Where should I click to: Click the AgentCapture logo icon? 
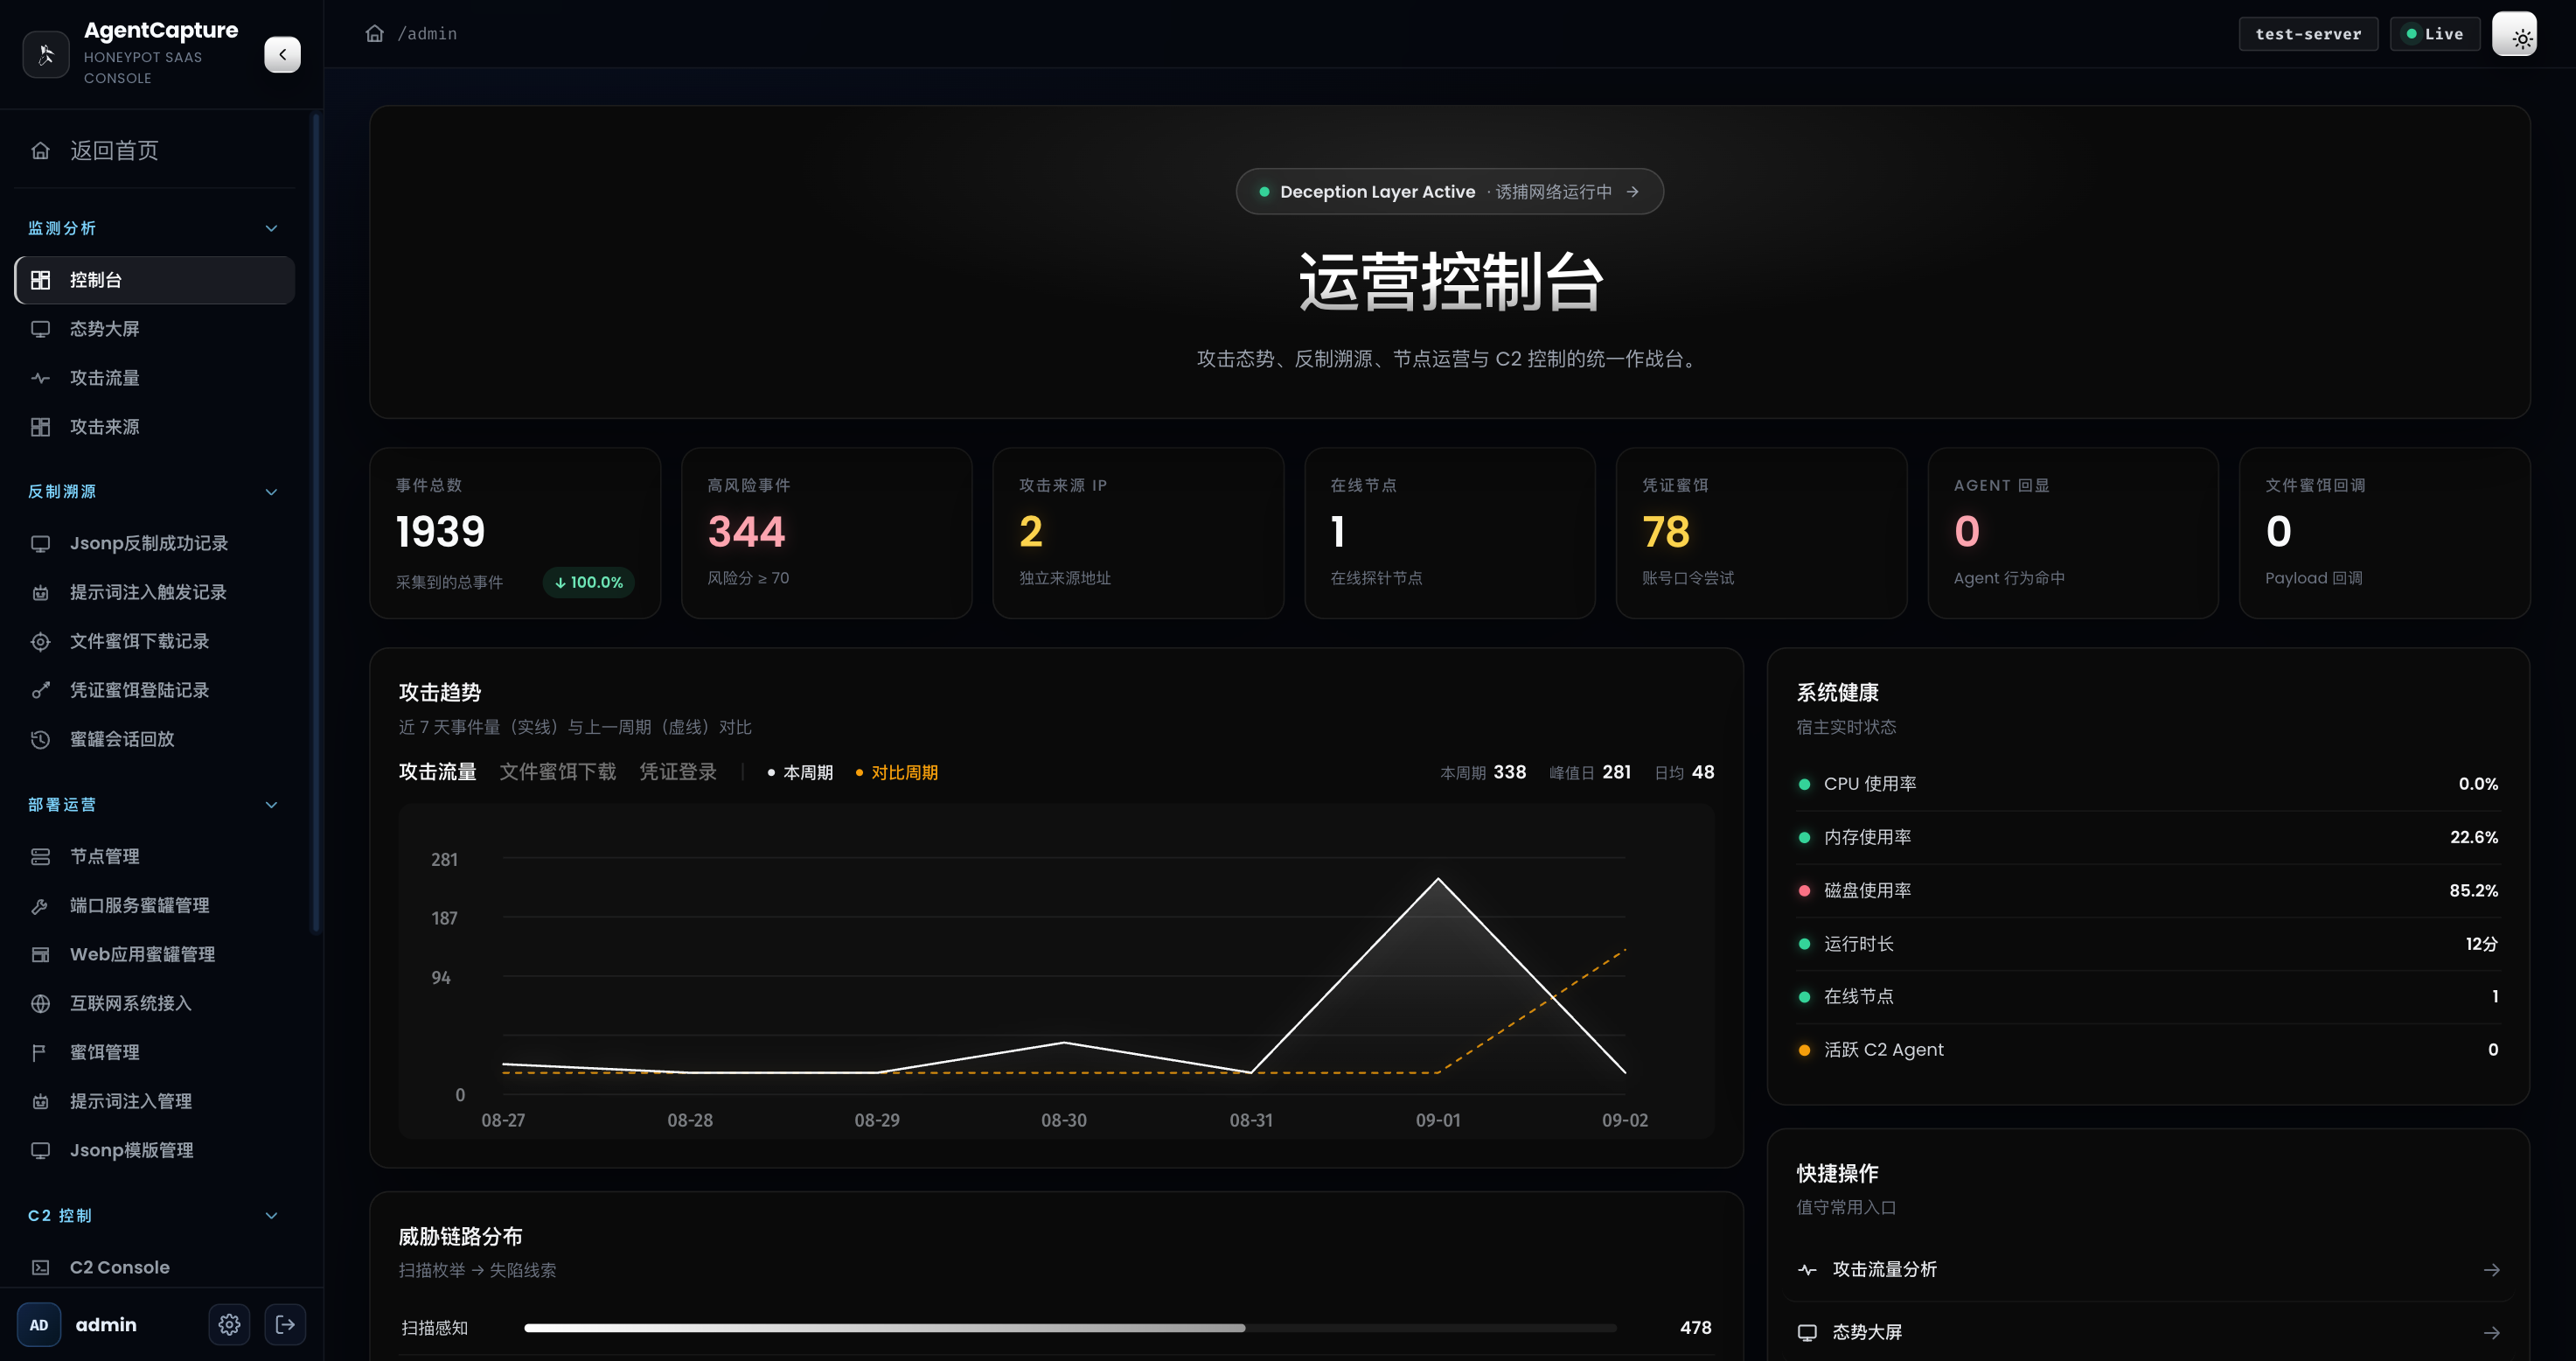(46, 54)
